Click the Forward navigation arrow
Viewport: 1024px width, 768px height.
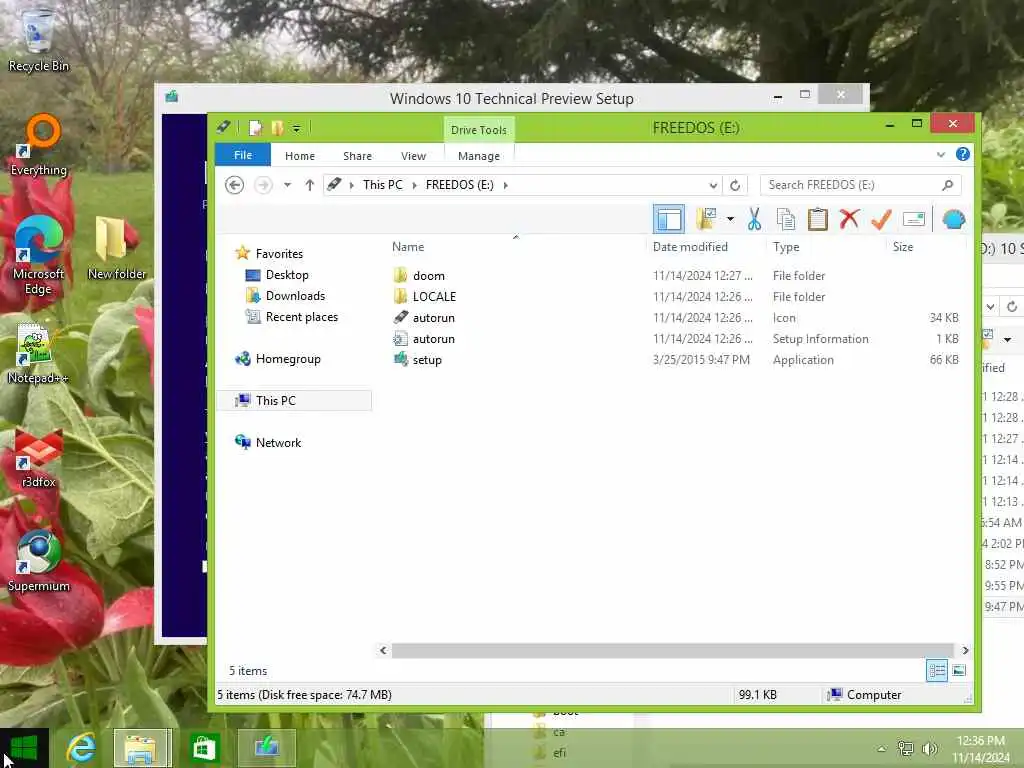click(x=263, y=185)
